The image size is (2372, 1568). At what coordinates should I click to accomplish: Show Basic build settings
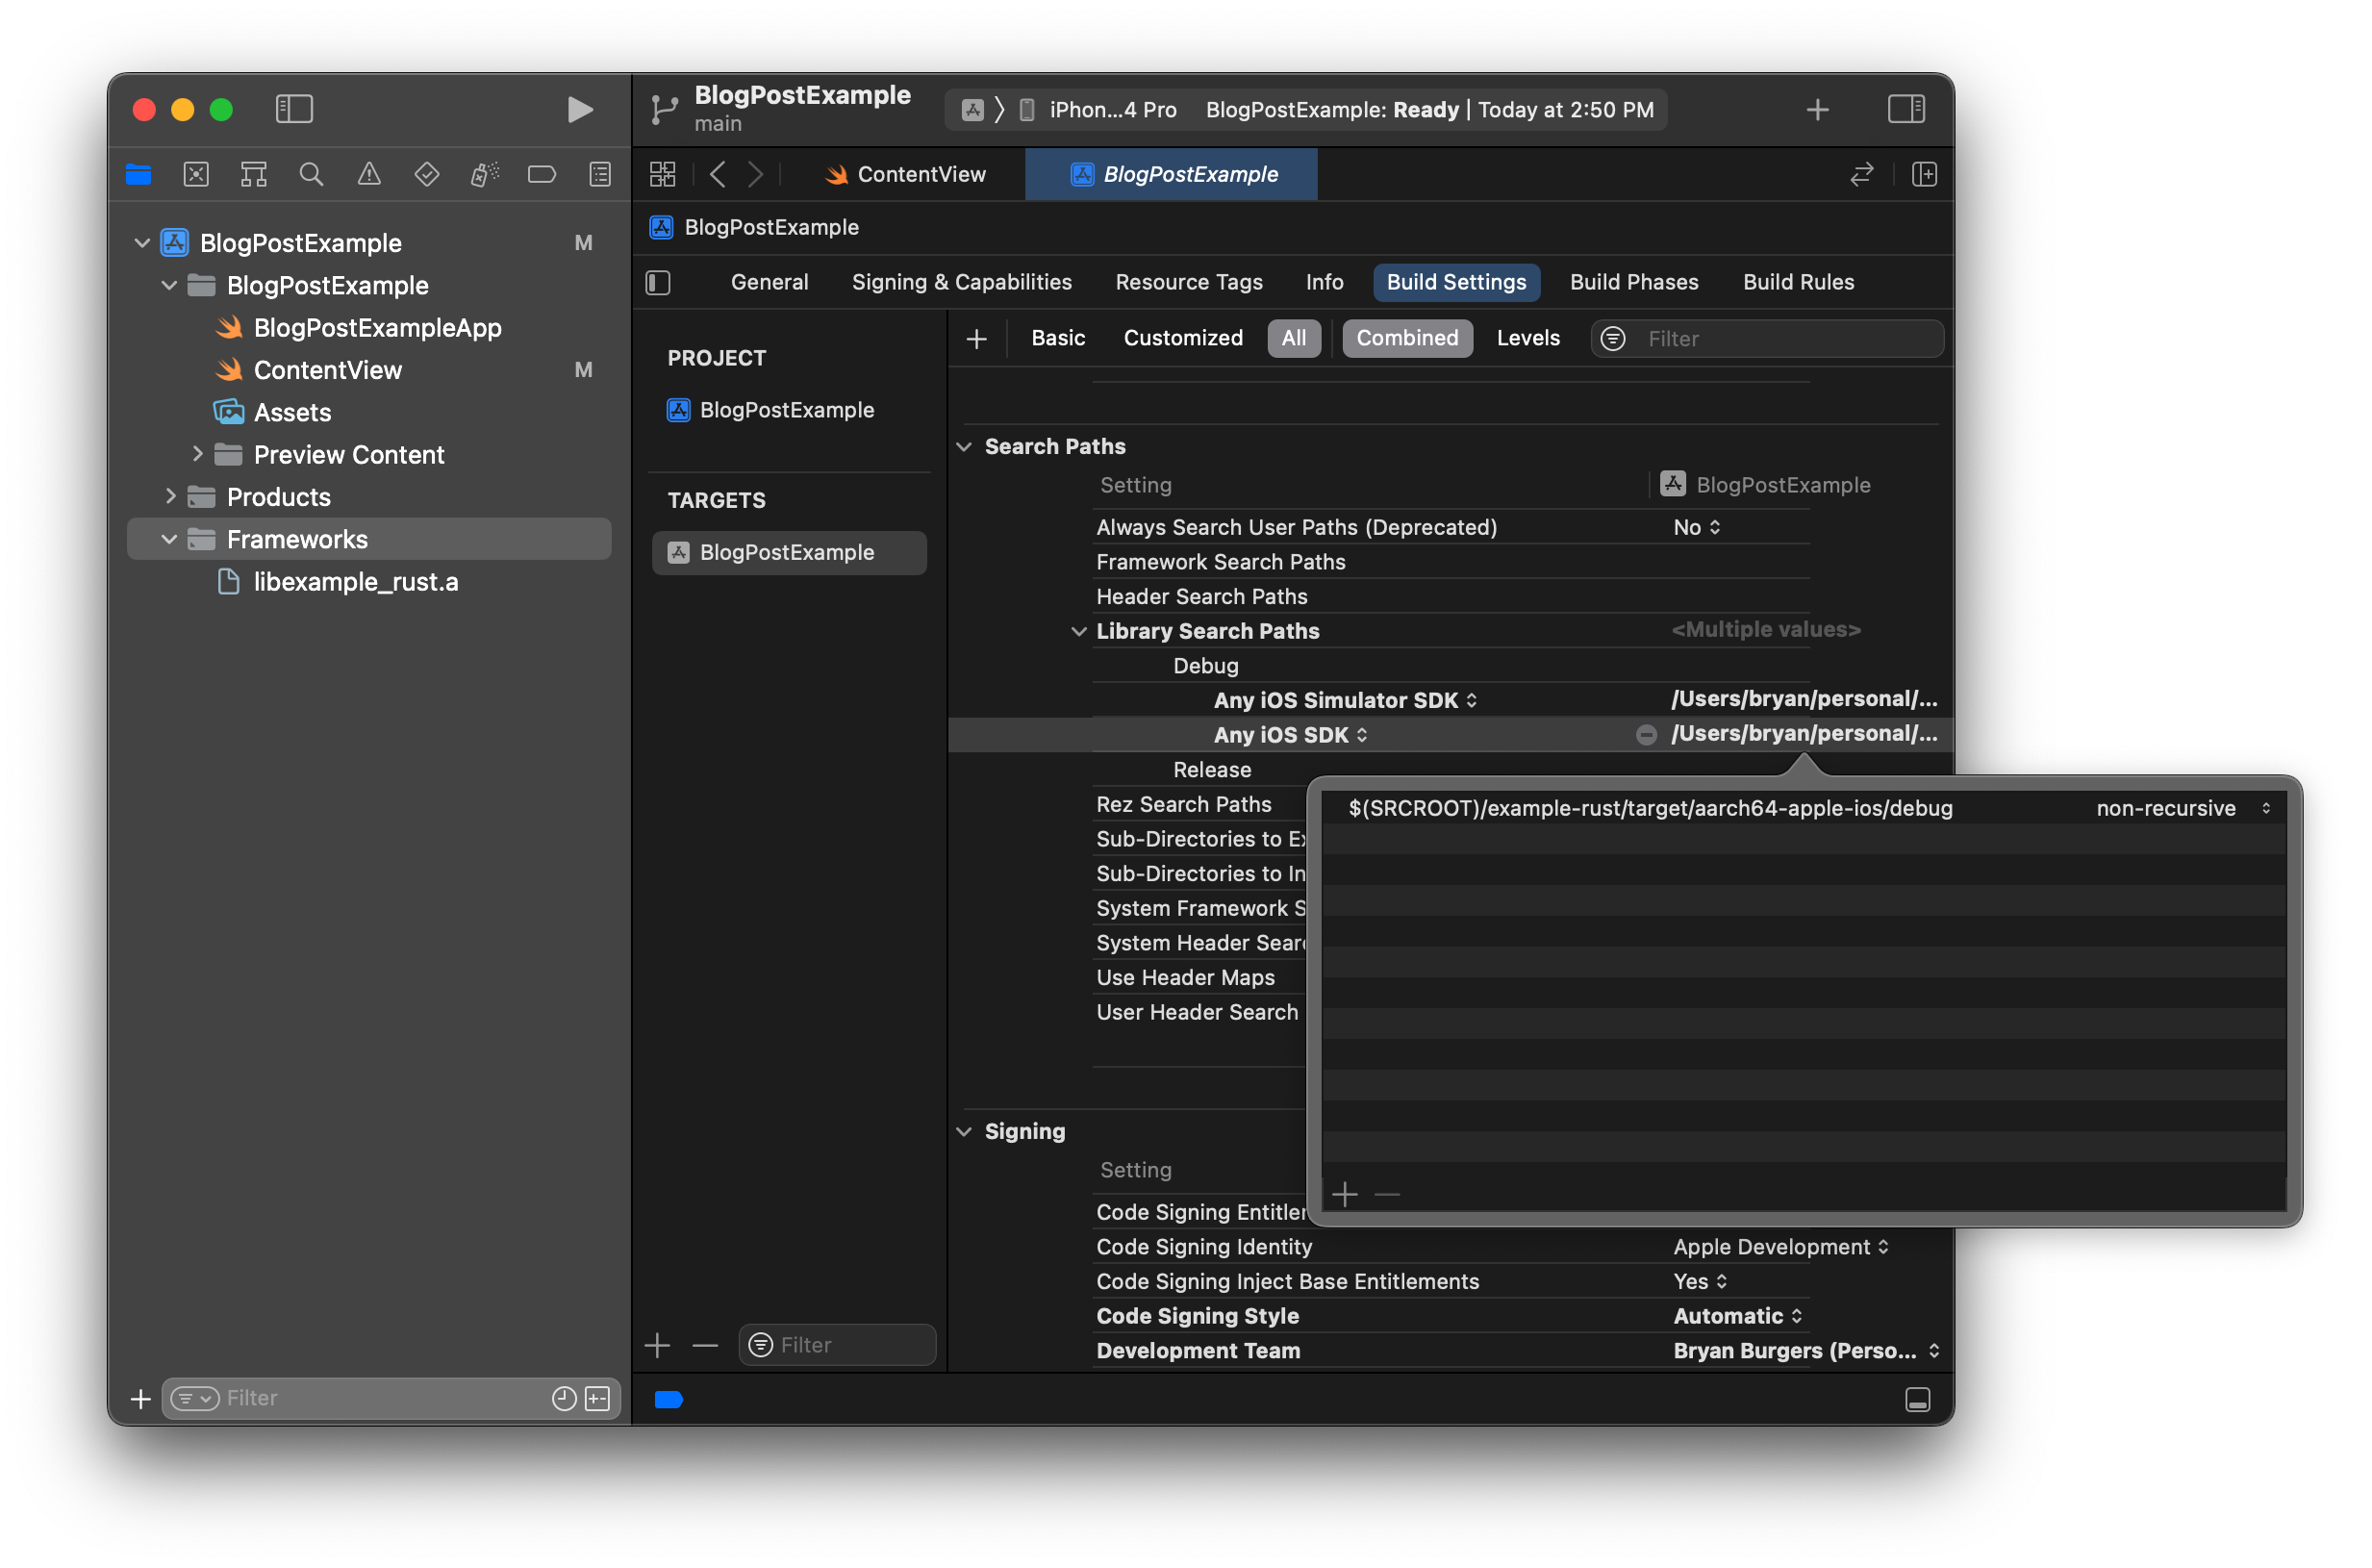point(1057,339)
